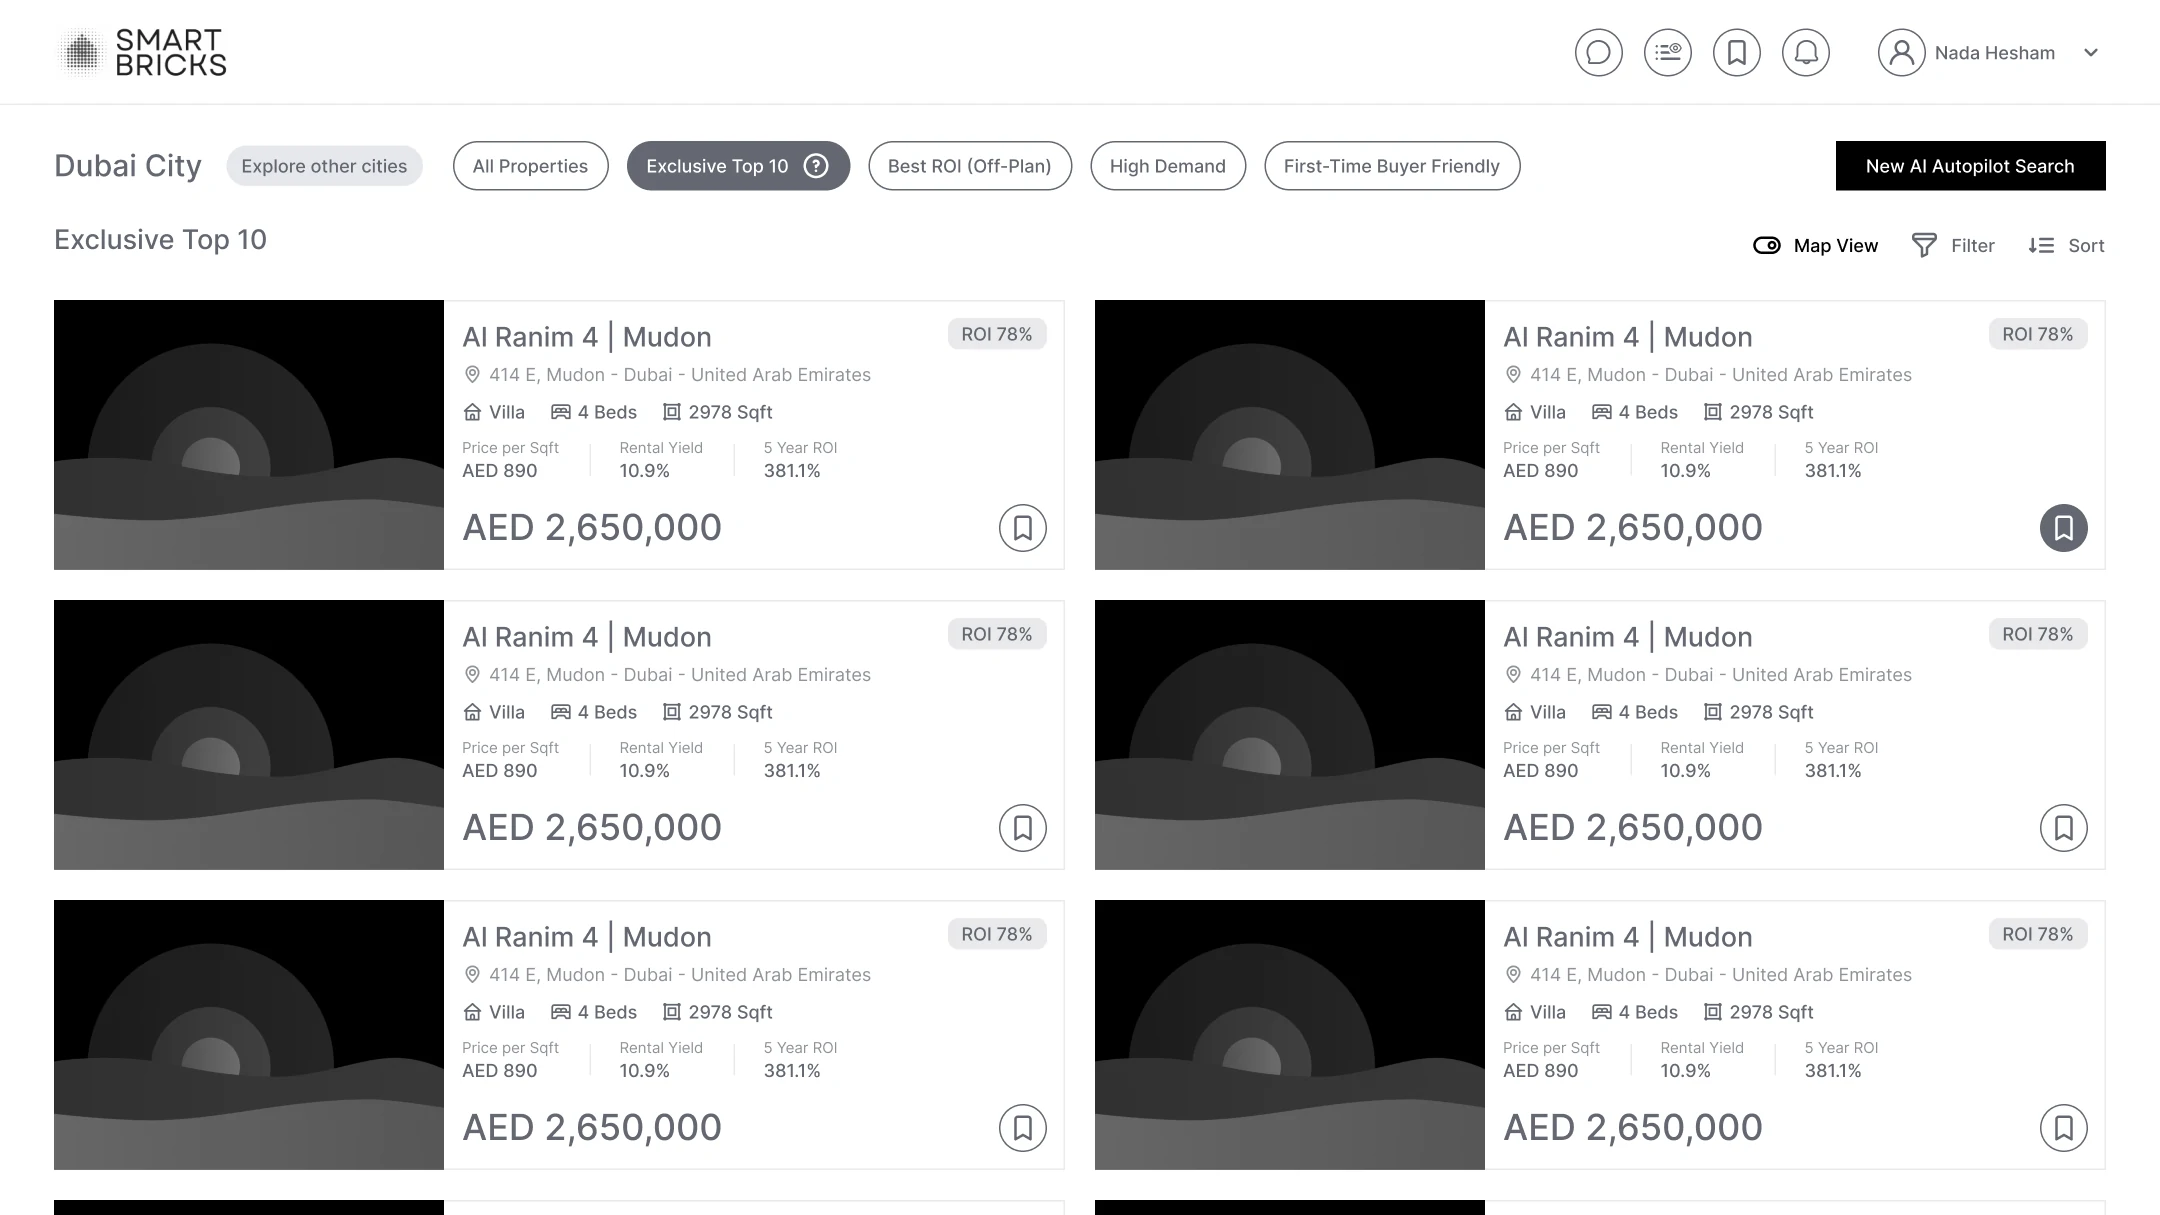Click the title of the card with the filled bookmark
2160x1215 pixels.
click(x=1628, y=337)
